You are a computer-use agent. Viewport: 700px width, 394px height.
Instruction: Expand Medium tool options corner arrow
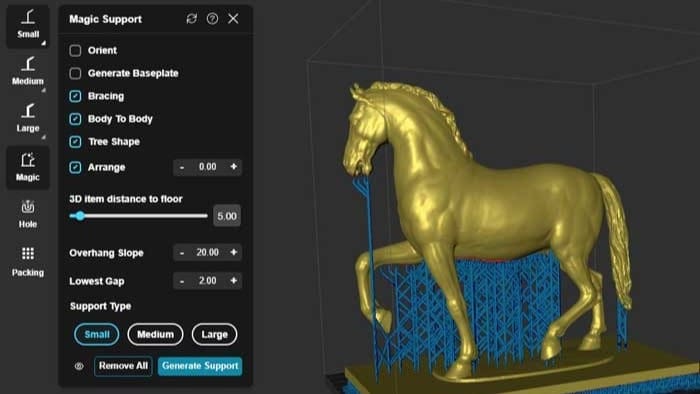[x=44, y=90]
